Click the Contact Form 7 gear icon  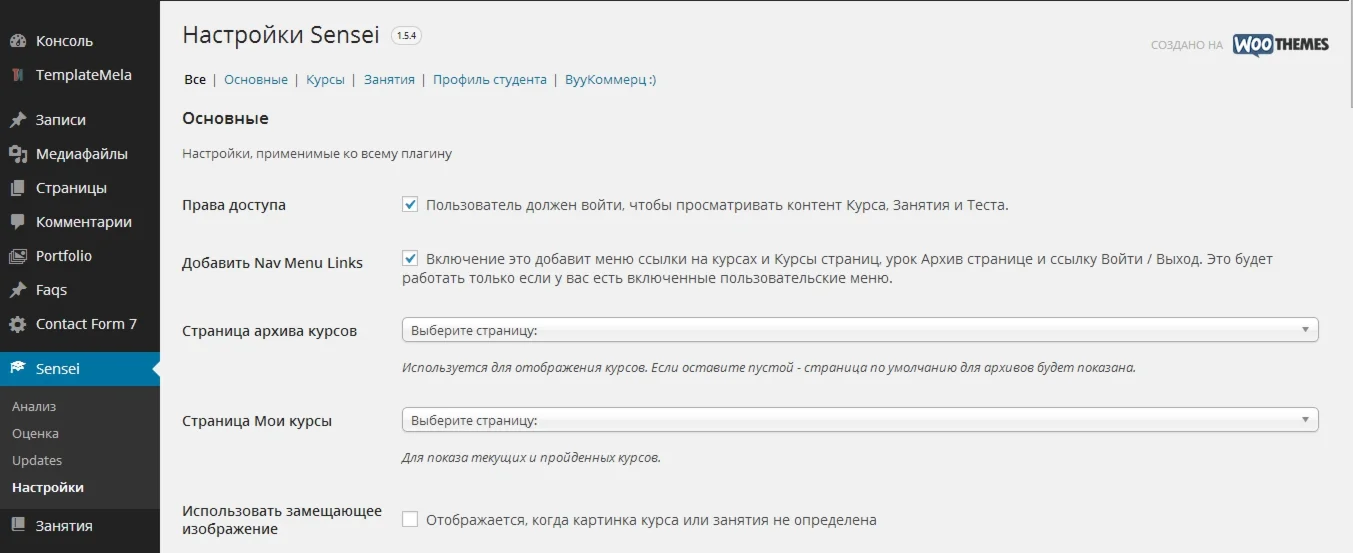tap(18, 324)
